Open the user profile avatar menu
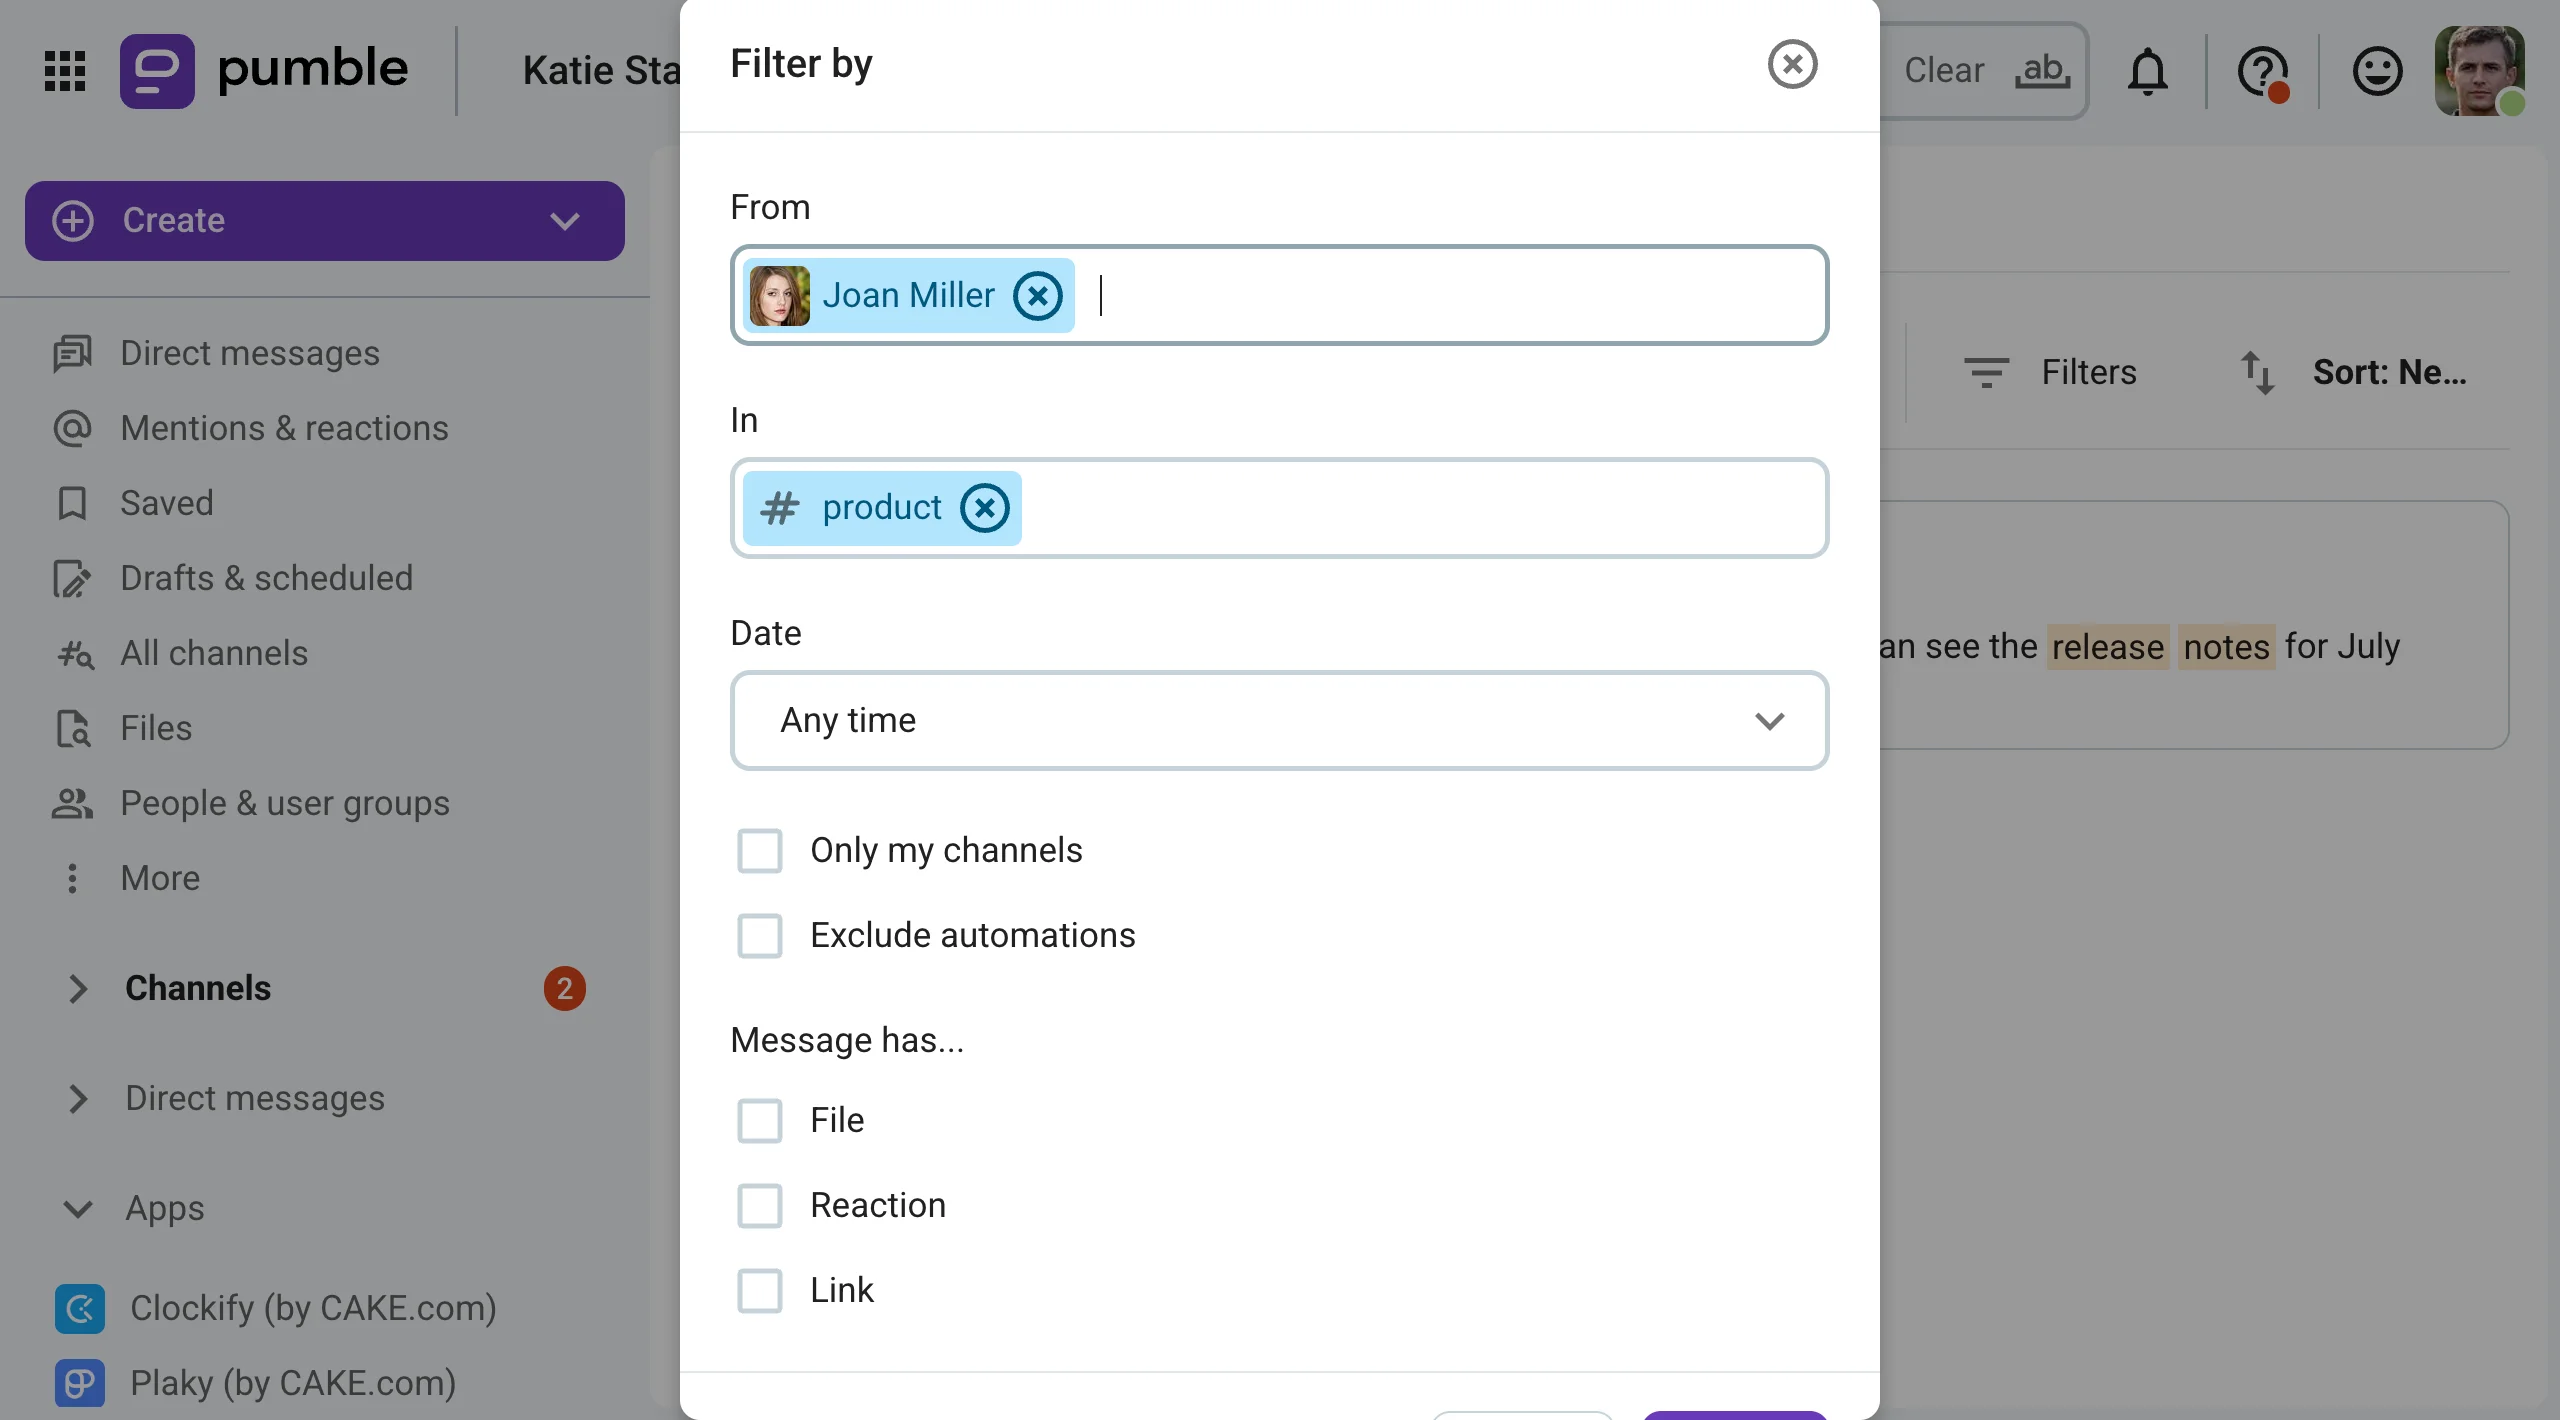Image resolution: width=2560 pixels, height=1420 pixels. pyautogui.click(x=2479, y=71)
